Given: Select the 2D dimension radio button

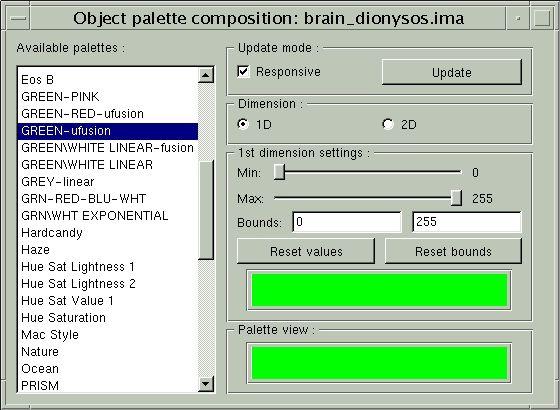Looking at the screenshot, I should coord(388,124).
